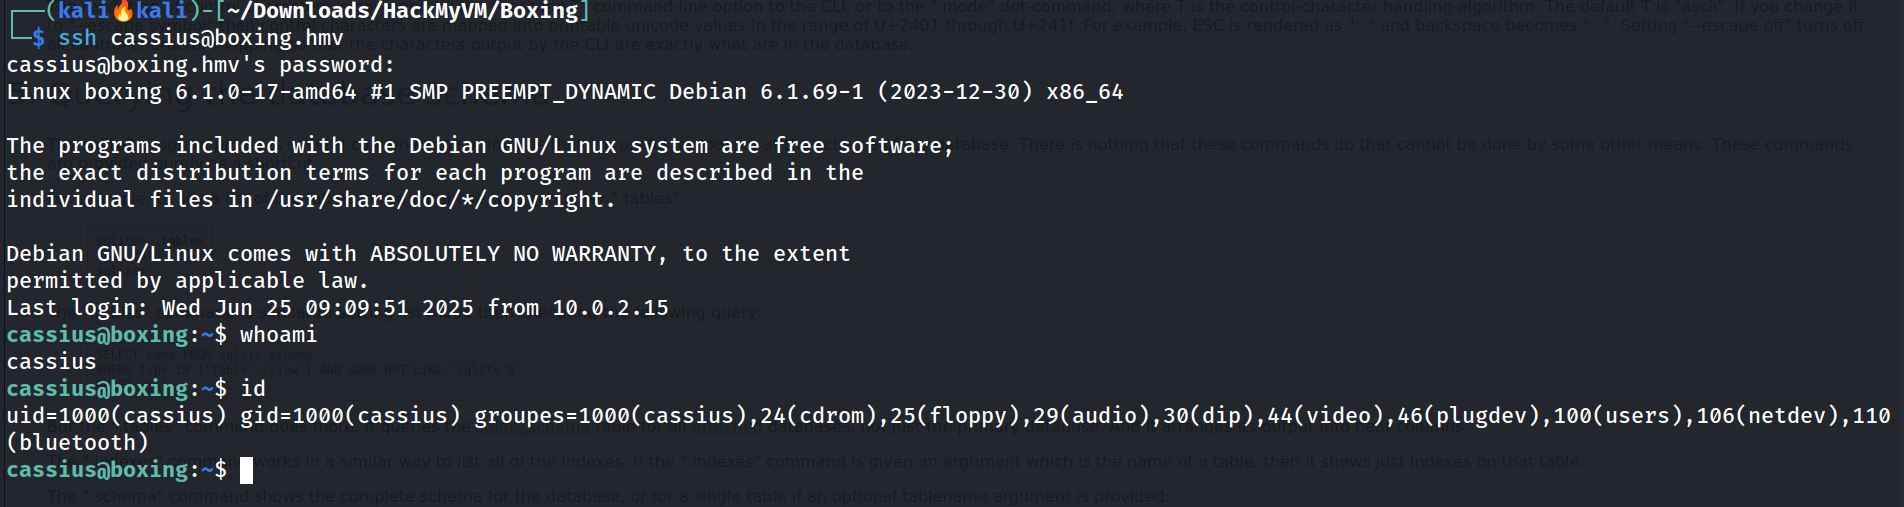This screenshot has width=1904, height=507.
Task: Click the cassius@boxing prompt before whoami
Action: pyautogui.click(x=97, y=335)
